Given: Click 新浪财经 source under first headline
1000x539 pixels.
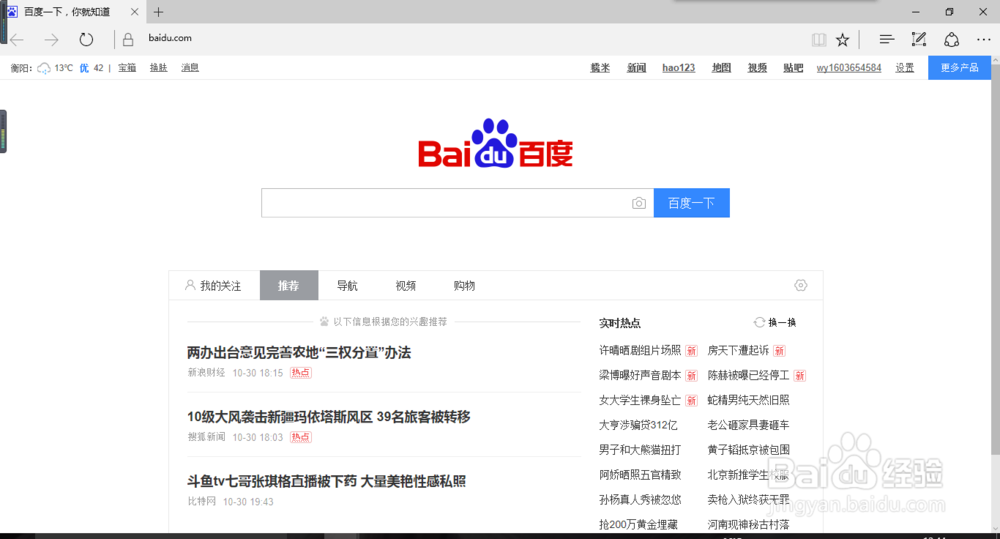Looking at the screenshot, I should [x=206, y=373].
